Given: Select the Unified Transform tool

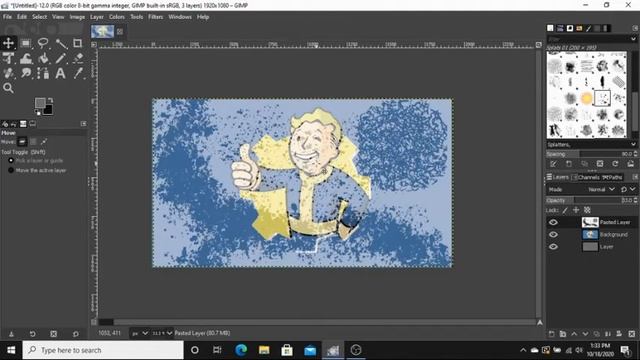Looking at the screenshot, I should 8,58.
